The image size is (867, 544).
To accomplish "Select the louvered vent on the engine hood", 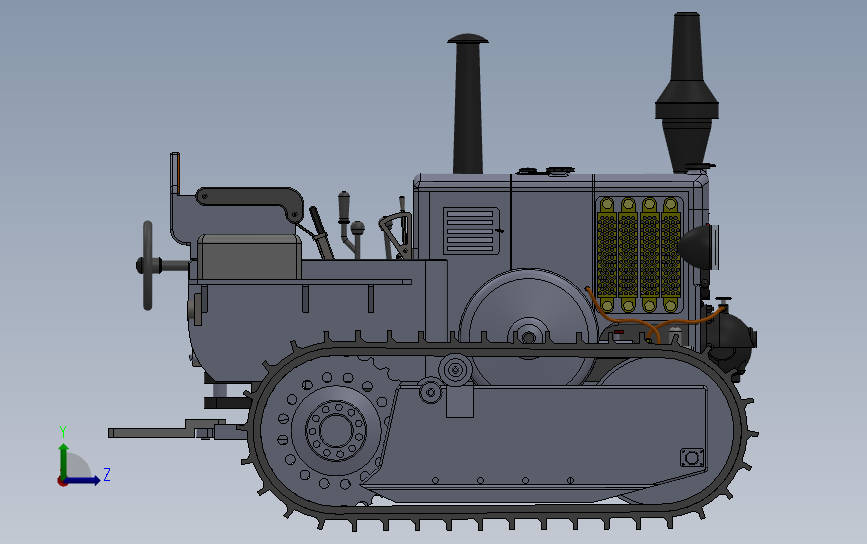I will click(471, 231).
